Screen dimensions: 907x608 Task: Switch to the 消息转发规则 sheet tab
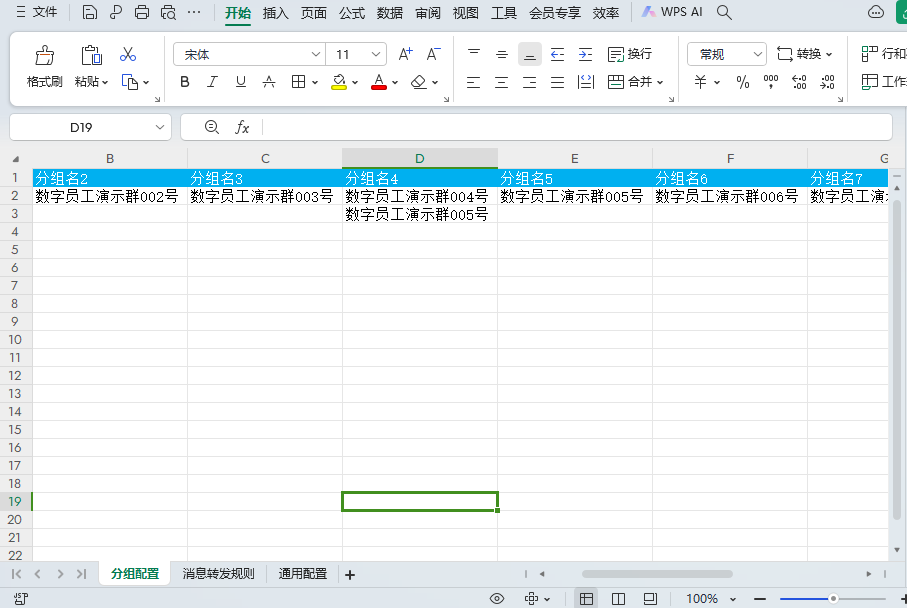pos(218,574)
